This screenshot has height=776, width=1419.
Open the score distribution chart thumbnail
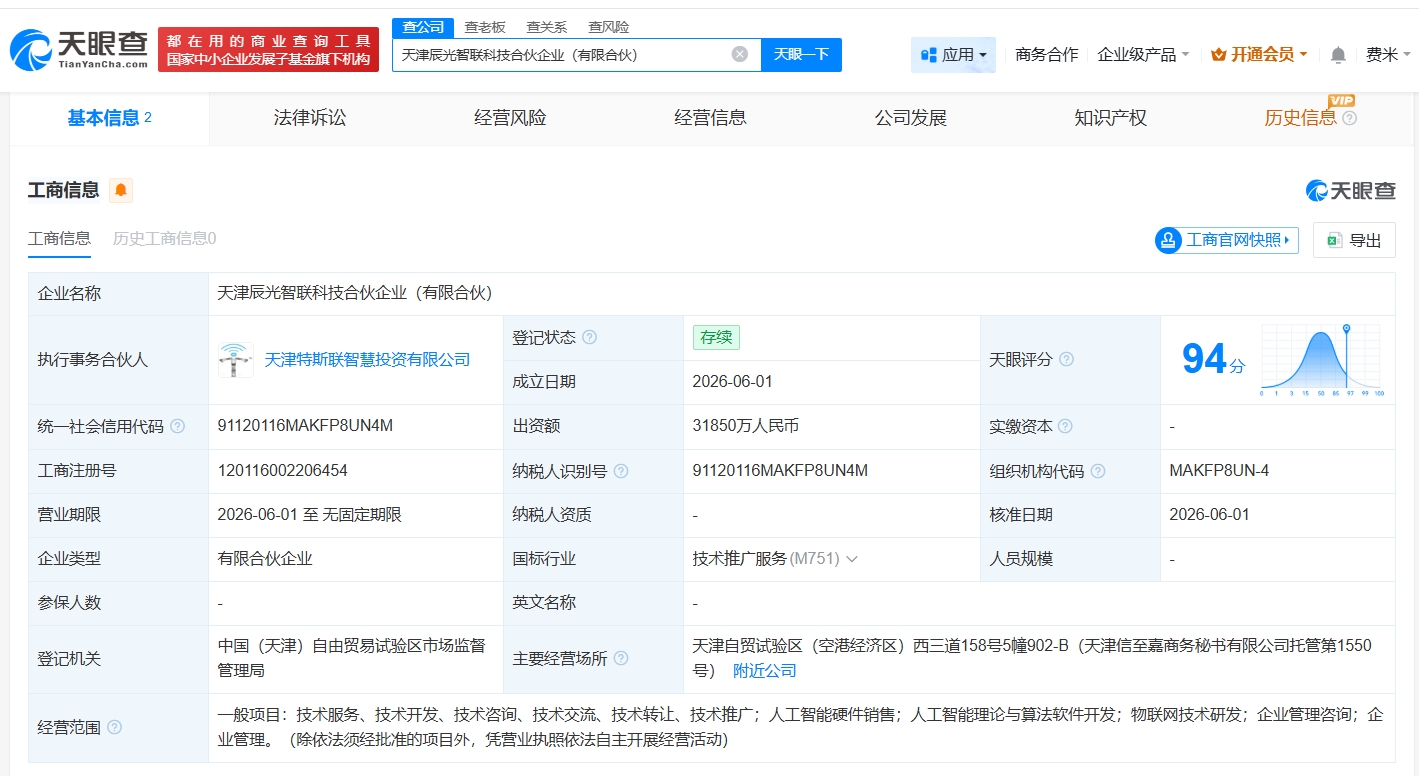[1321, 359]
